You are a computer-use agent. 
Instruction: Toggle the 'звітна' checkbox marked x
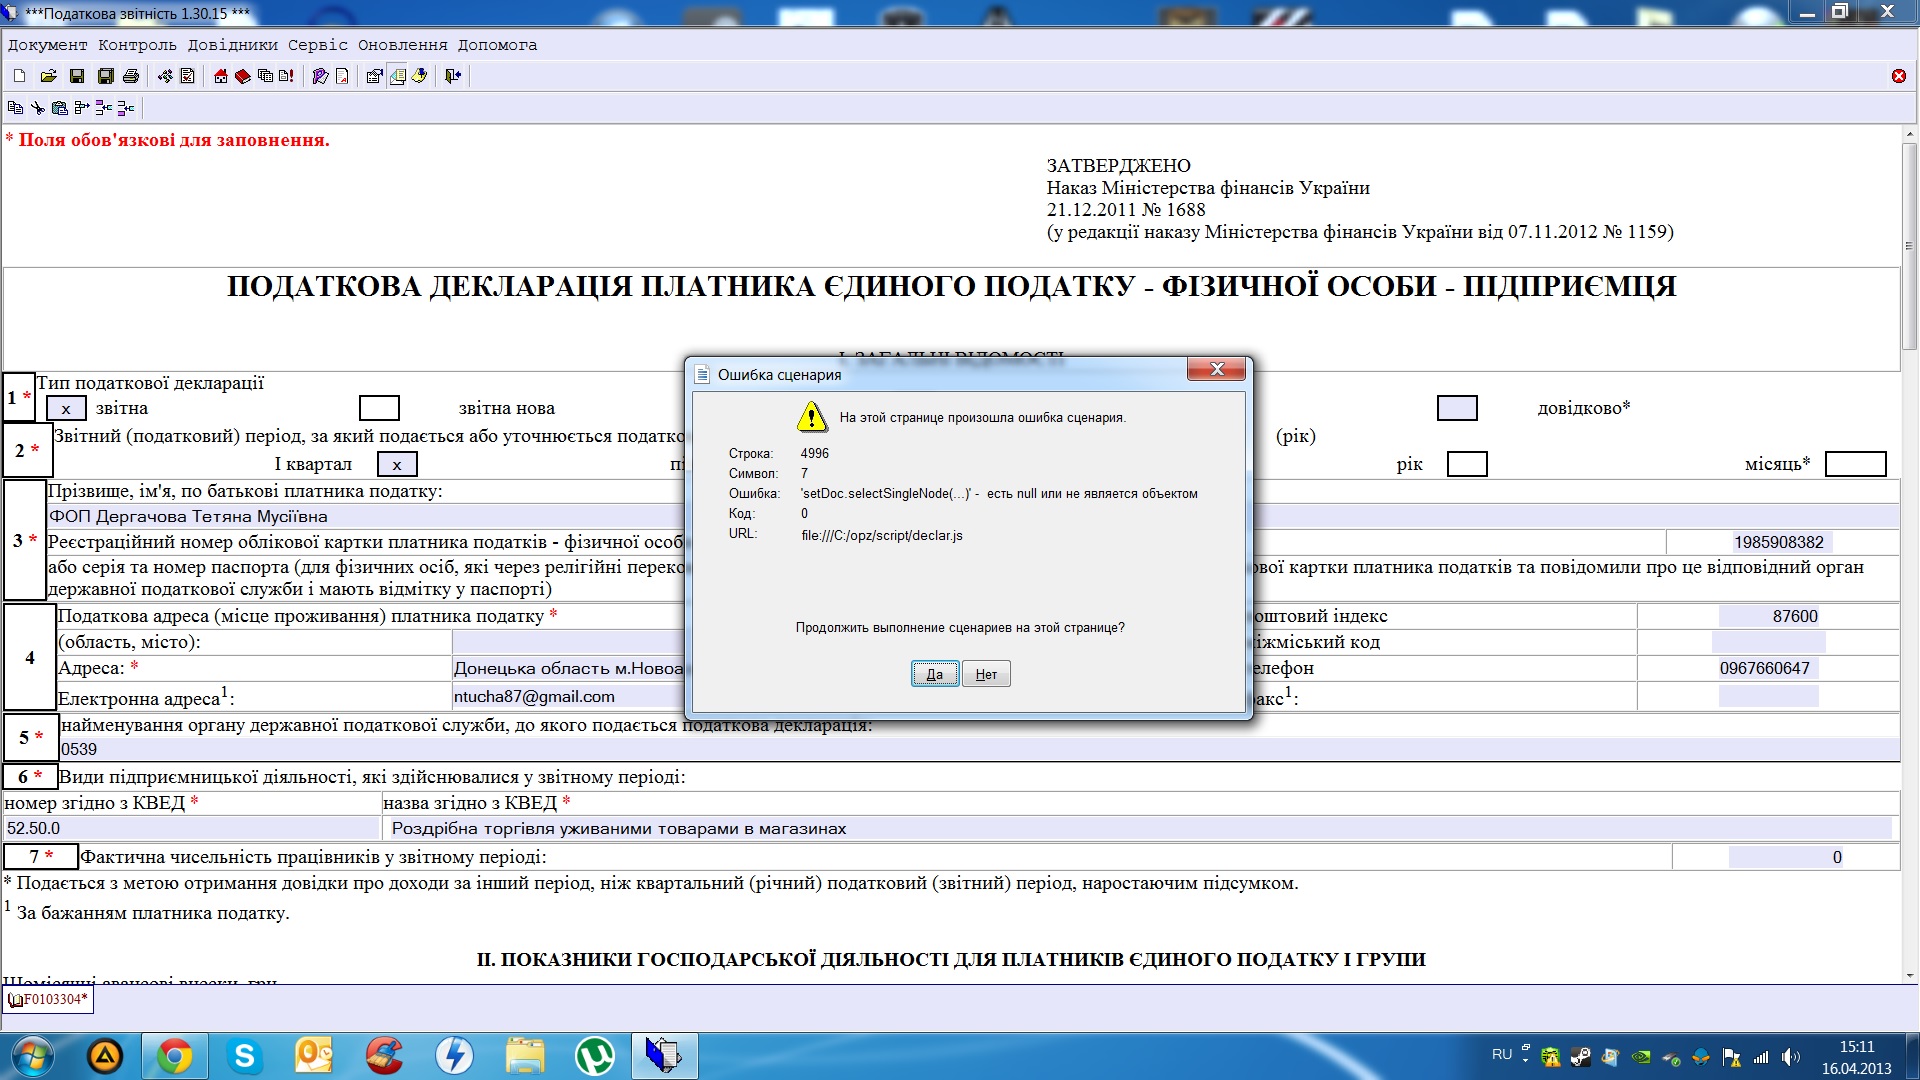pyautogui.click(x=66, y=409)
